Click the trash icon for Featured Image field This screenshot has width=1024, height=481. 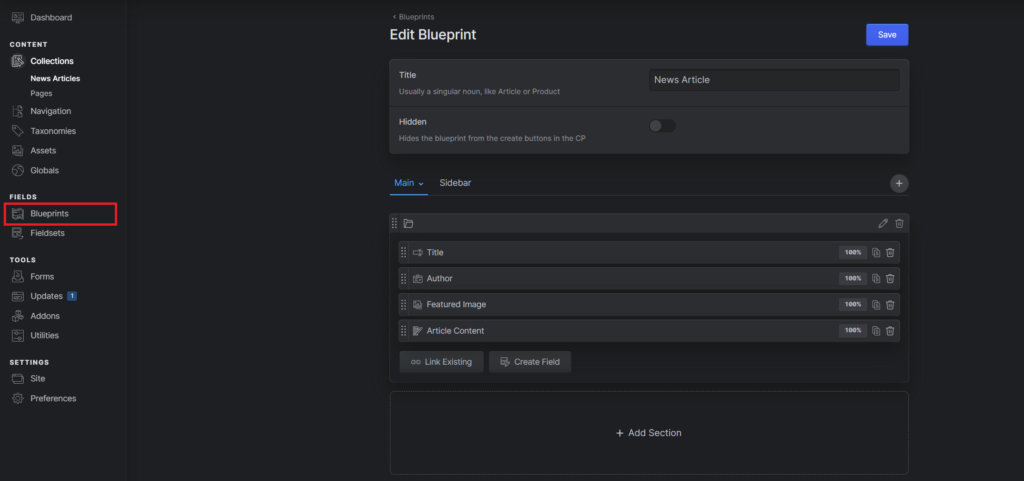pos(890,305)
